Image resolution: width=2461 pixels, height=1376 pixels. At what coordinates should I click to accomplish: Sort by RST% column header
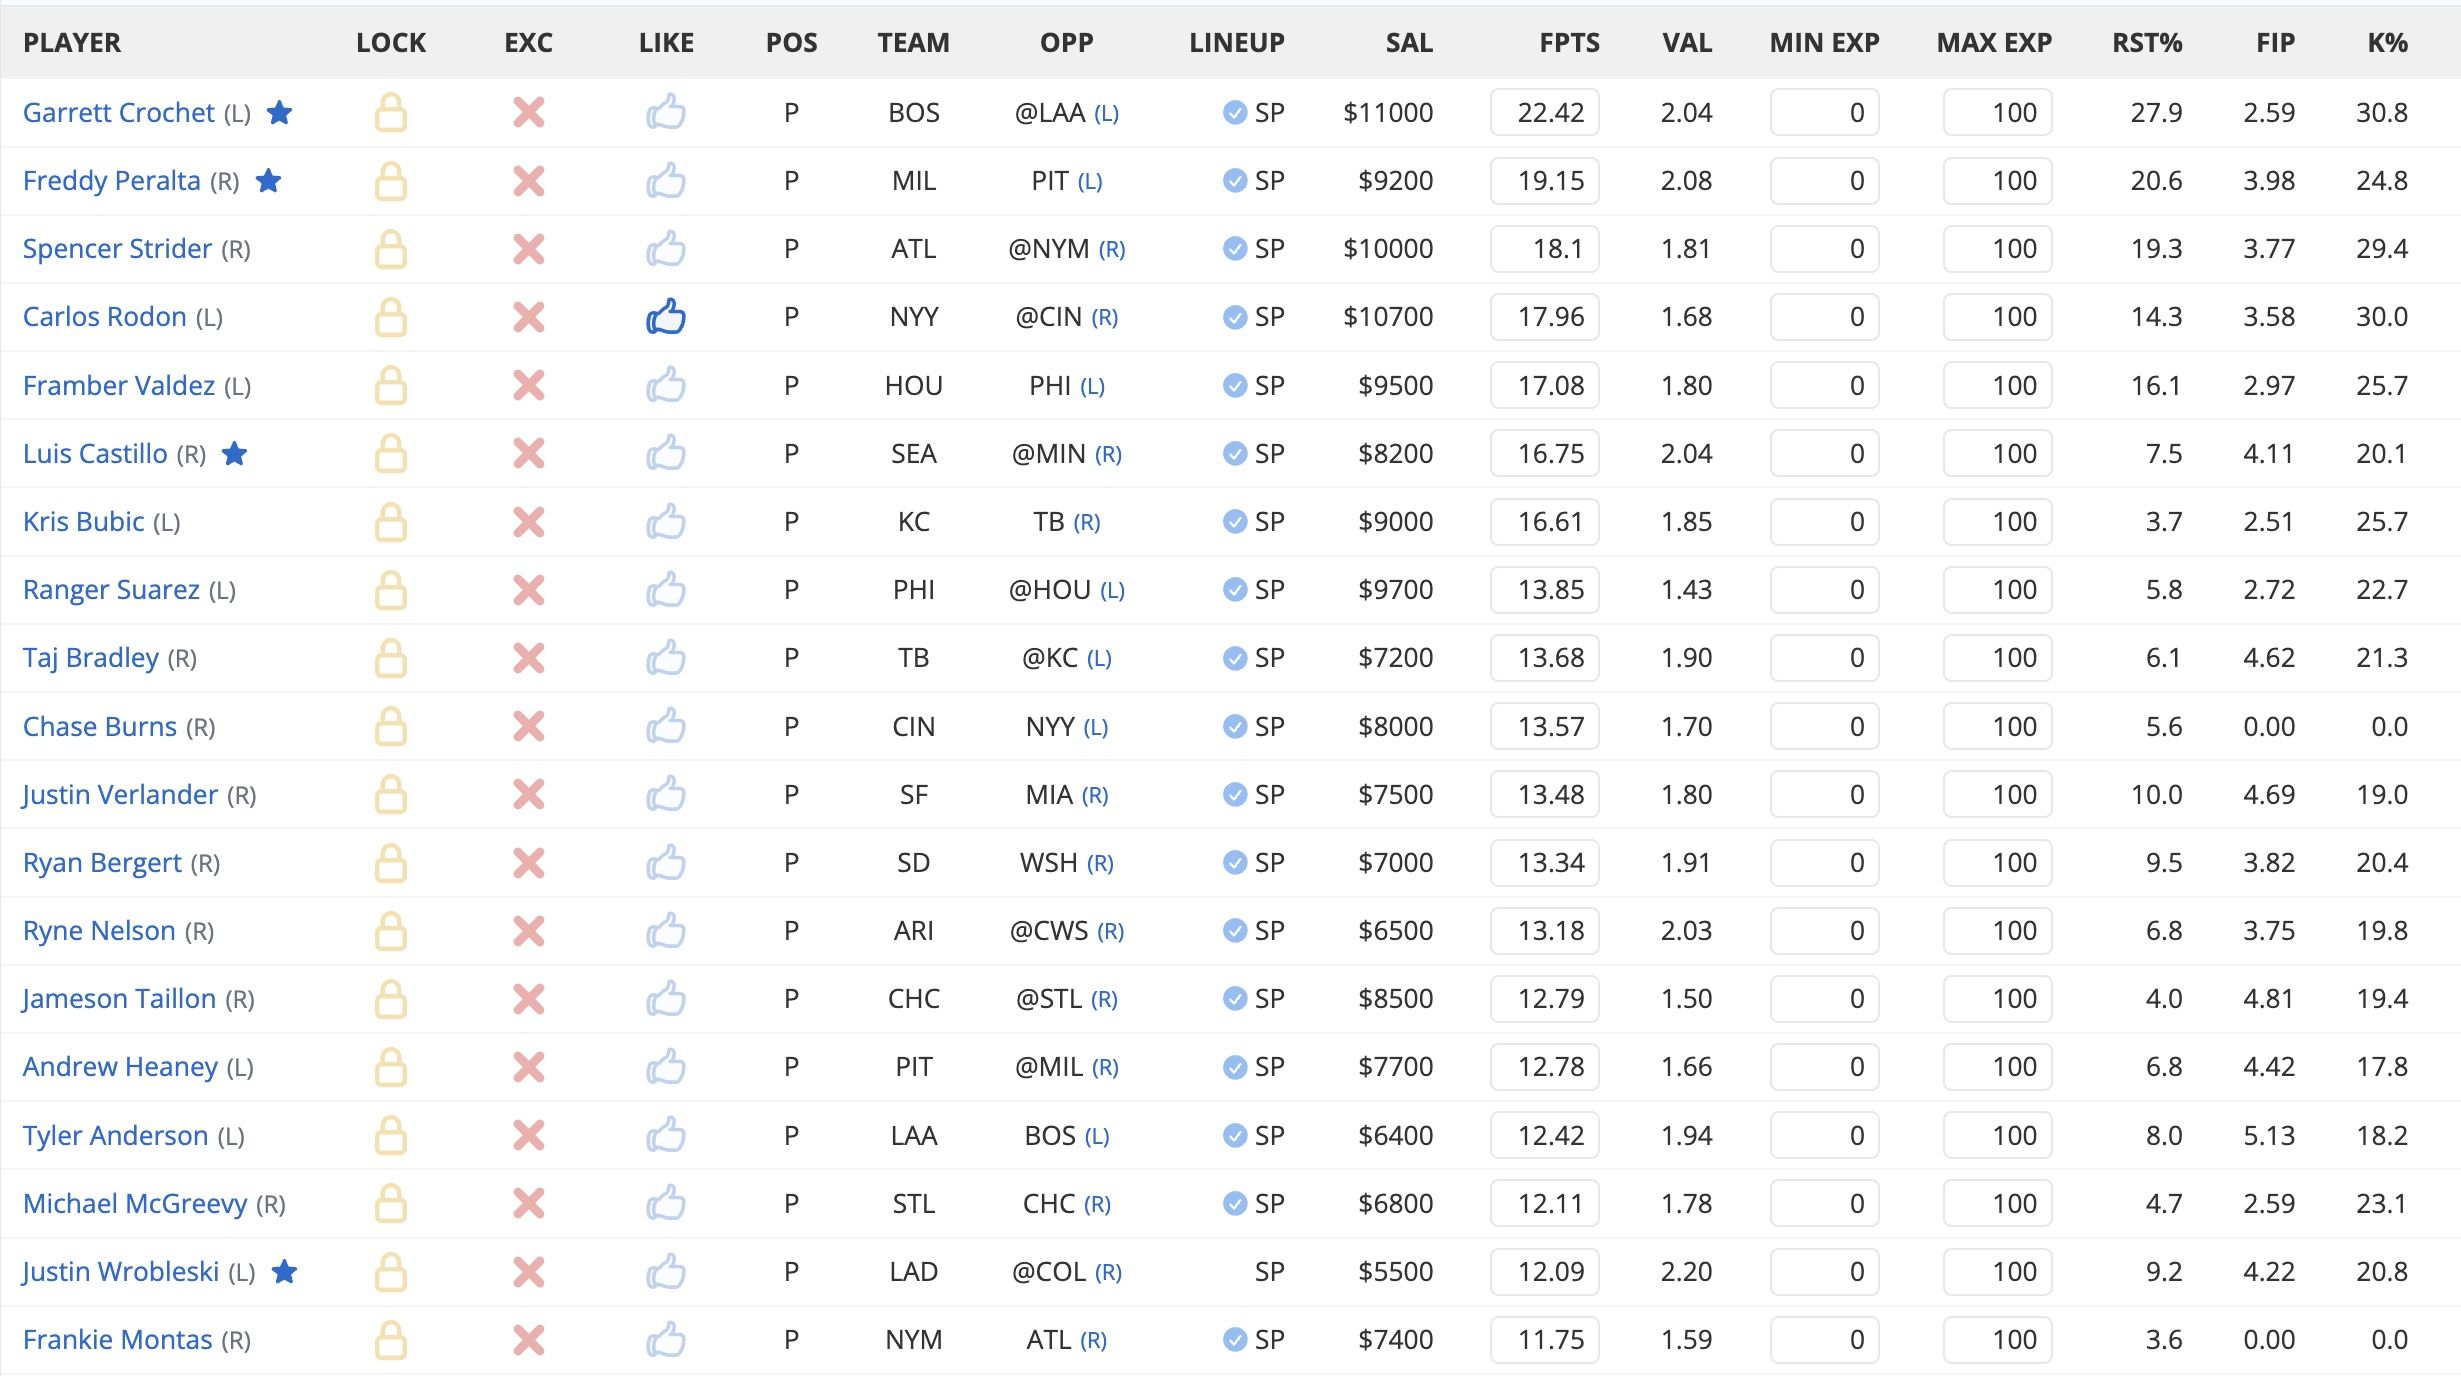point(2147,43)
